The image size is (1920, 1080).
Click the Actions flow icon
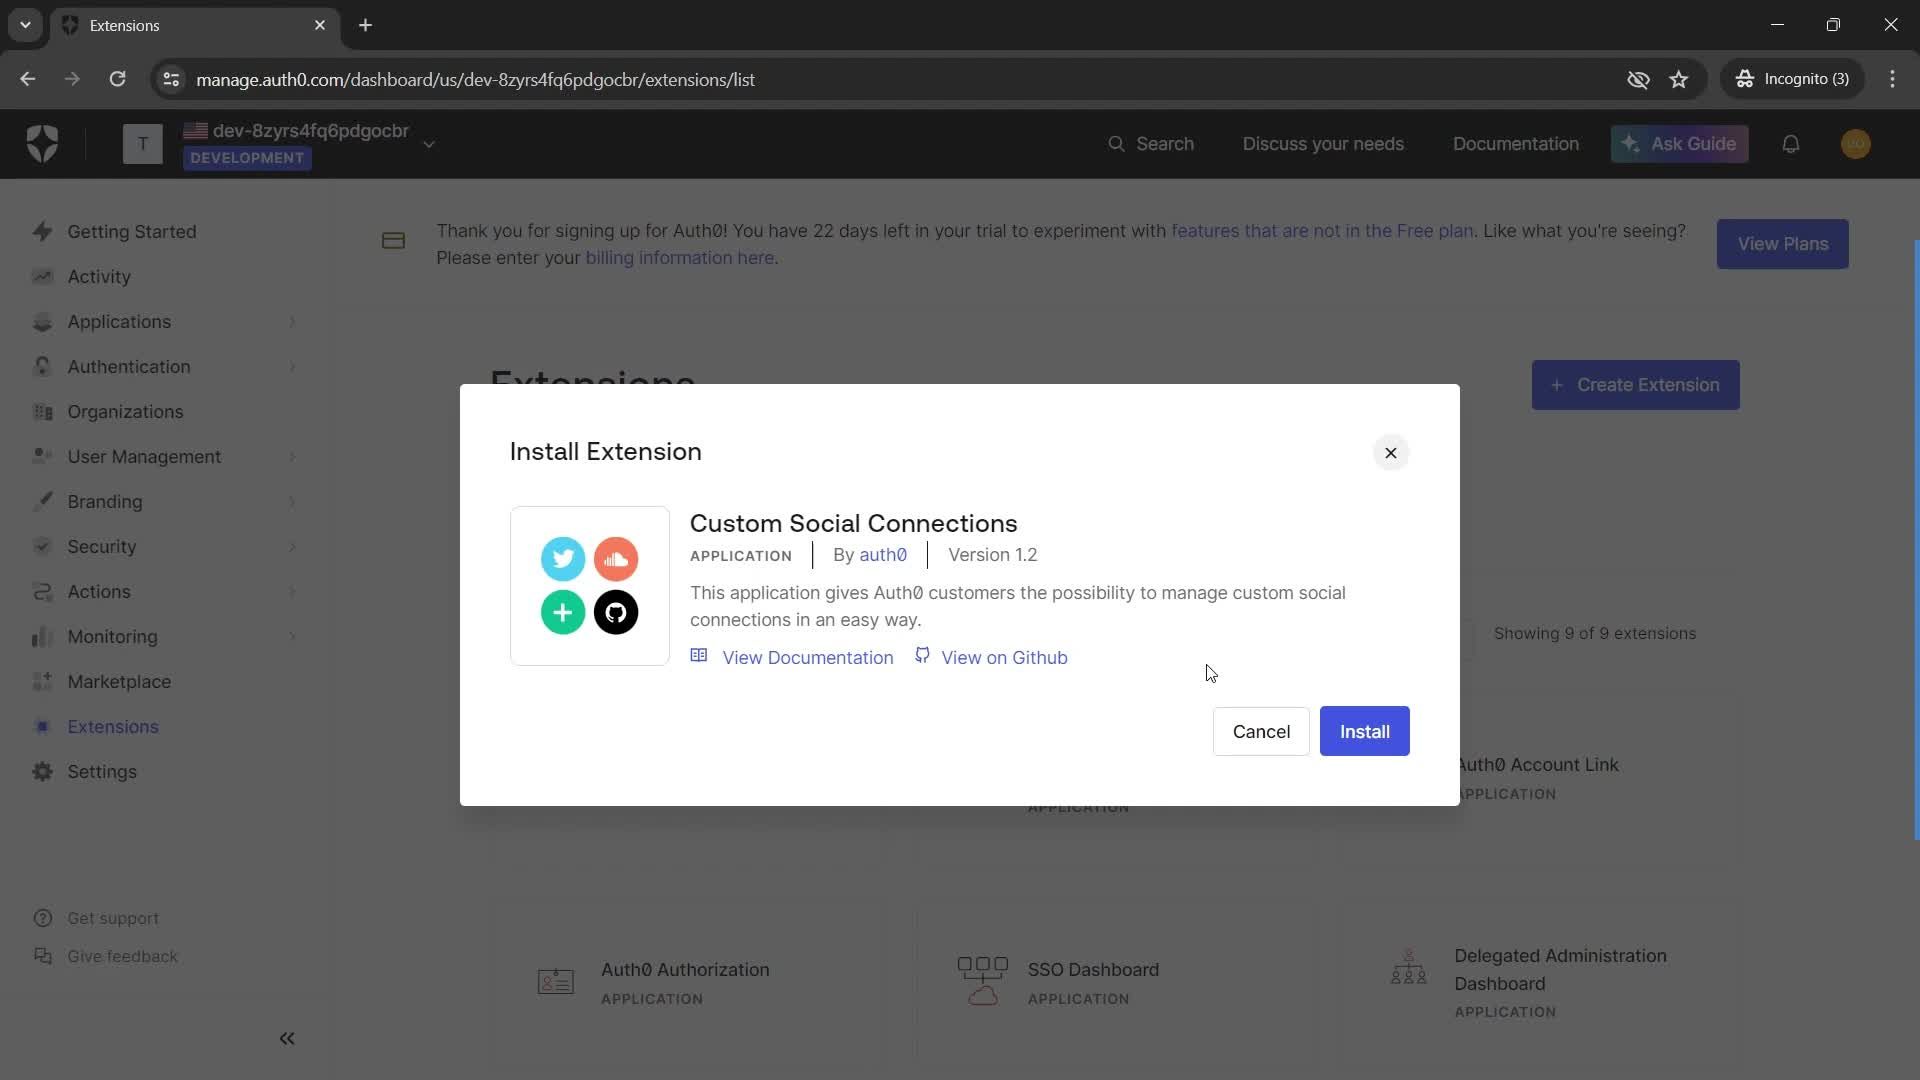42,592
